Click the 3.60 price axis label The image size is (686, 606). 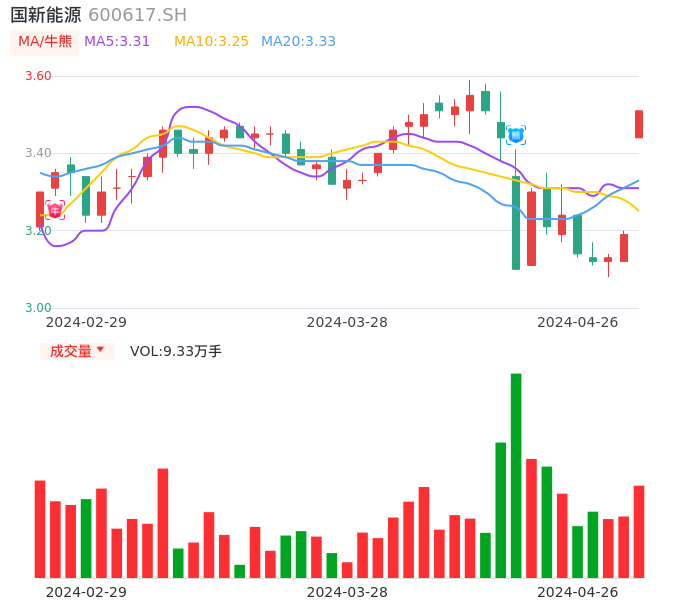click(x=37, y=76)
